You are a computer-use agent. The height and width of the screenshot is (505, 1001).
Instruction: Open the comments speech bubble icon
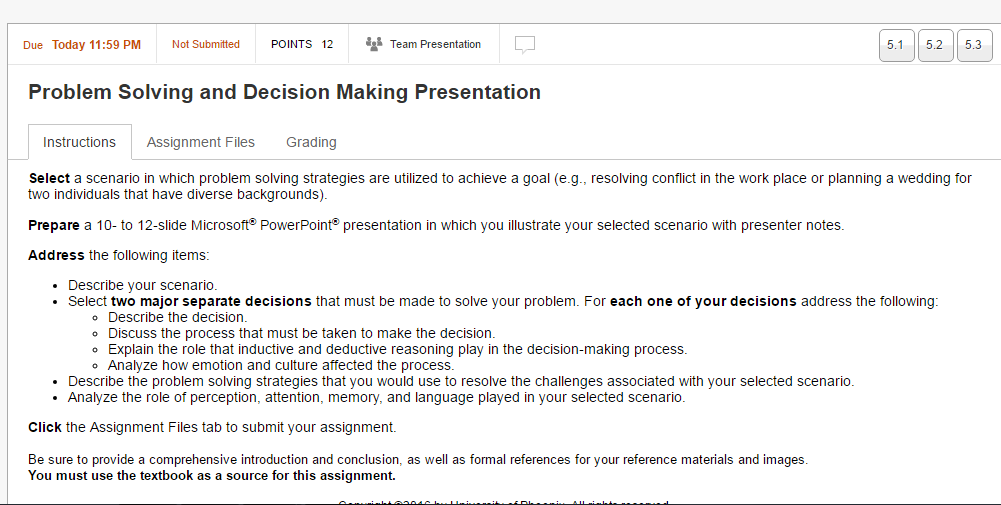525,45
